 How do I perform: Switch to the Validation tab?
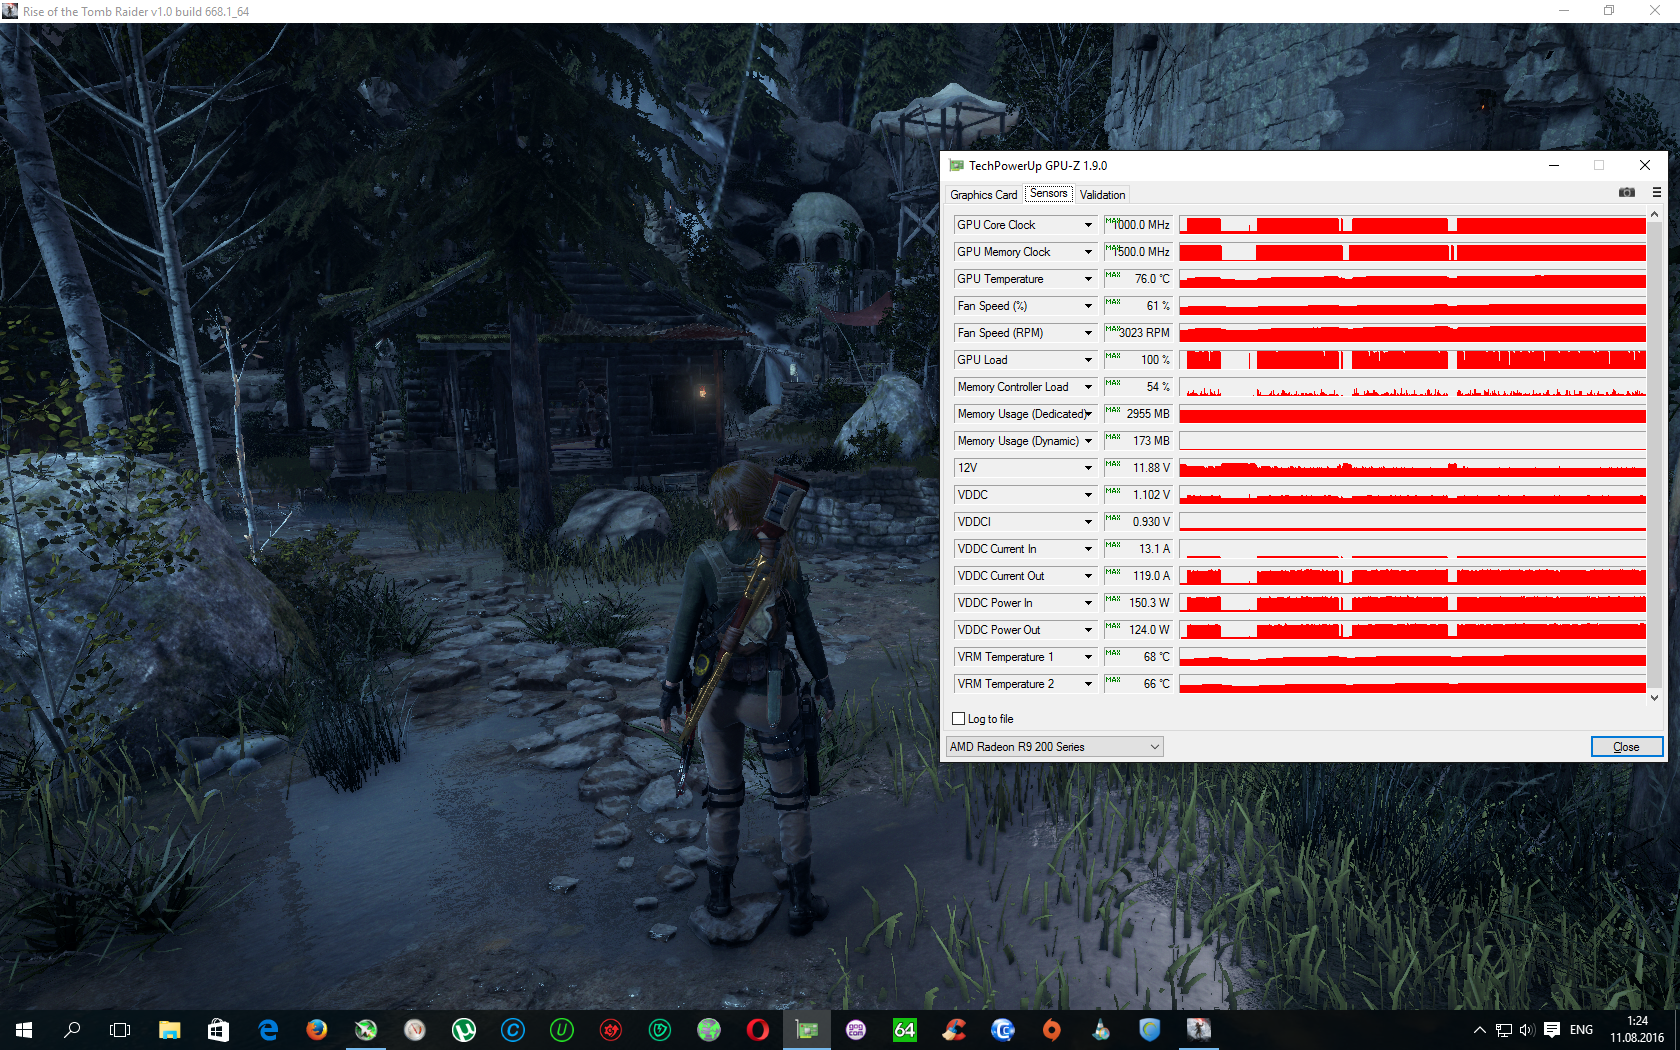(x=1102, y=195)
